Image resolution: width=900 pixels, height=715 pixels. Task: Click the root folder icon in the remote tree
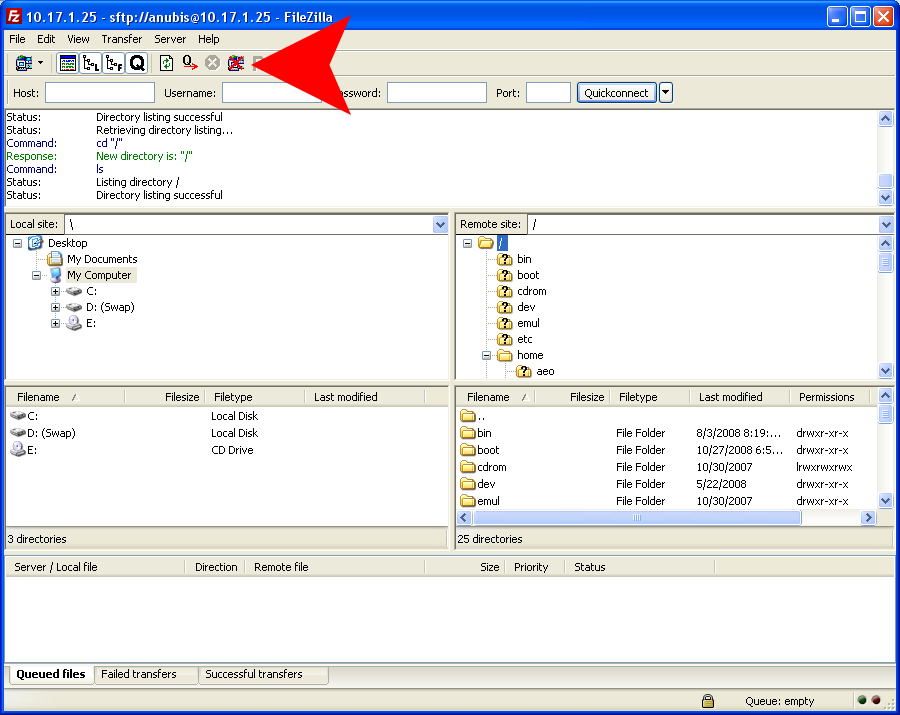486,243
